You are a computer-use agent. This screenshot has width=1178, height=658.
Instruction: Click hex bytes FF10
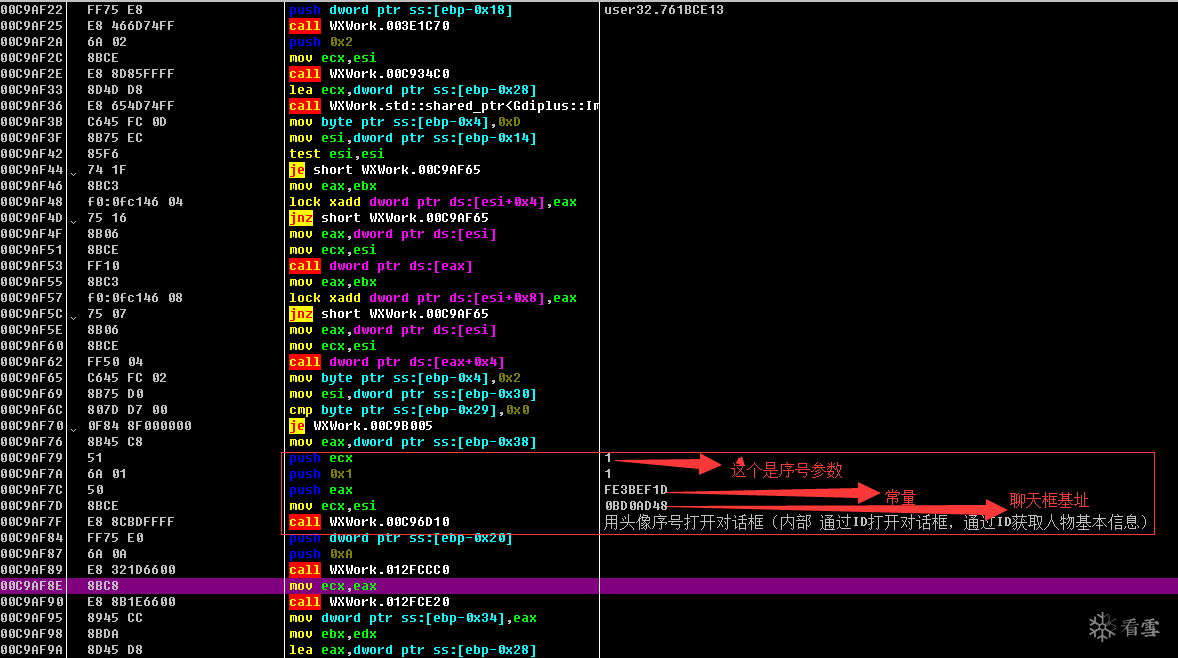tap(103, 266)
